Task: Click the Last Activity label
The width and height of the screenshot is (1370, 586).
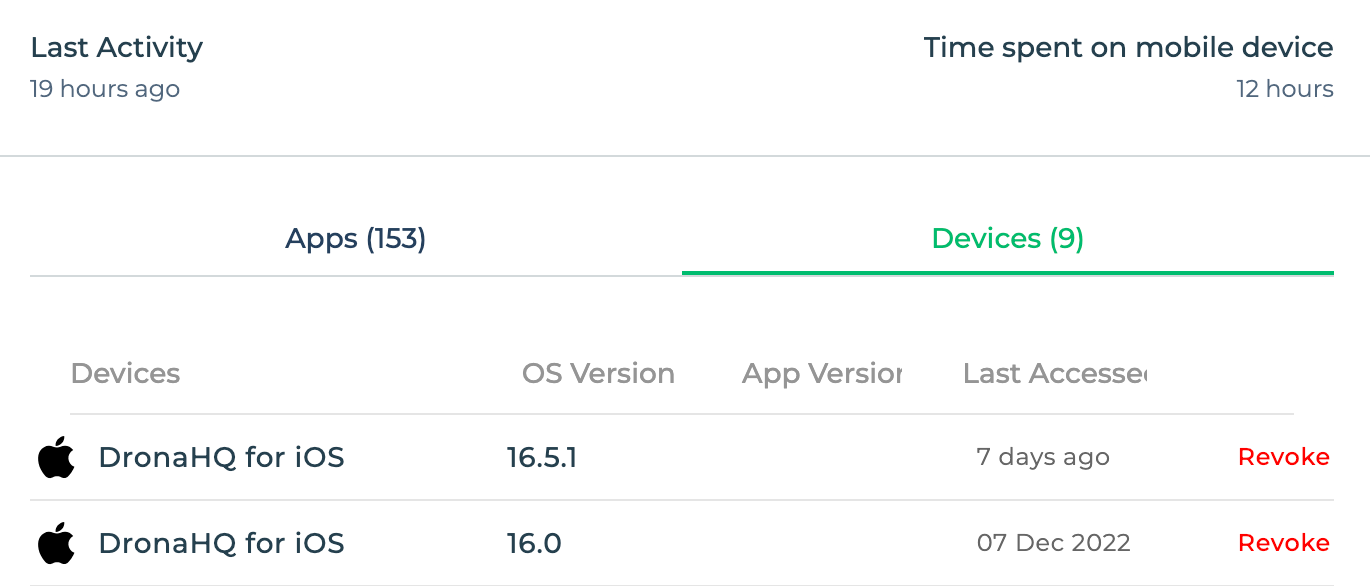Action: pos(117,47)
